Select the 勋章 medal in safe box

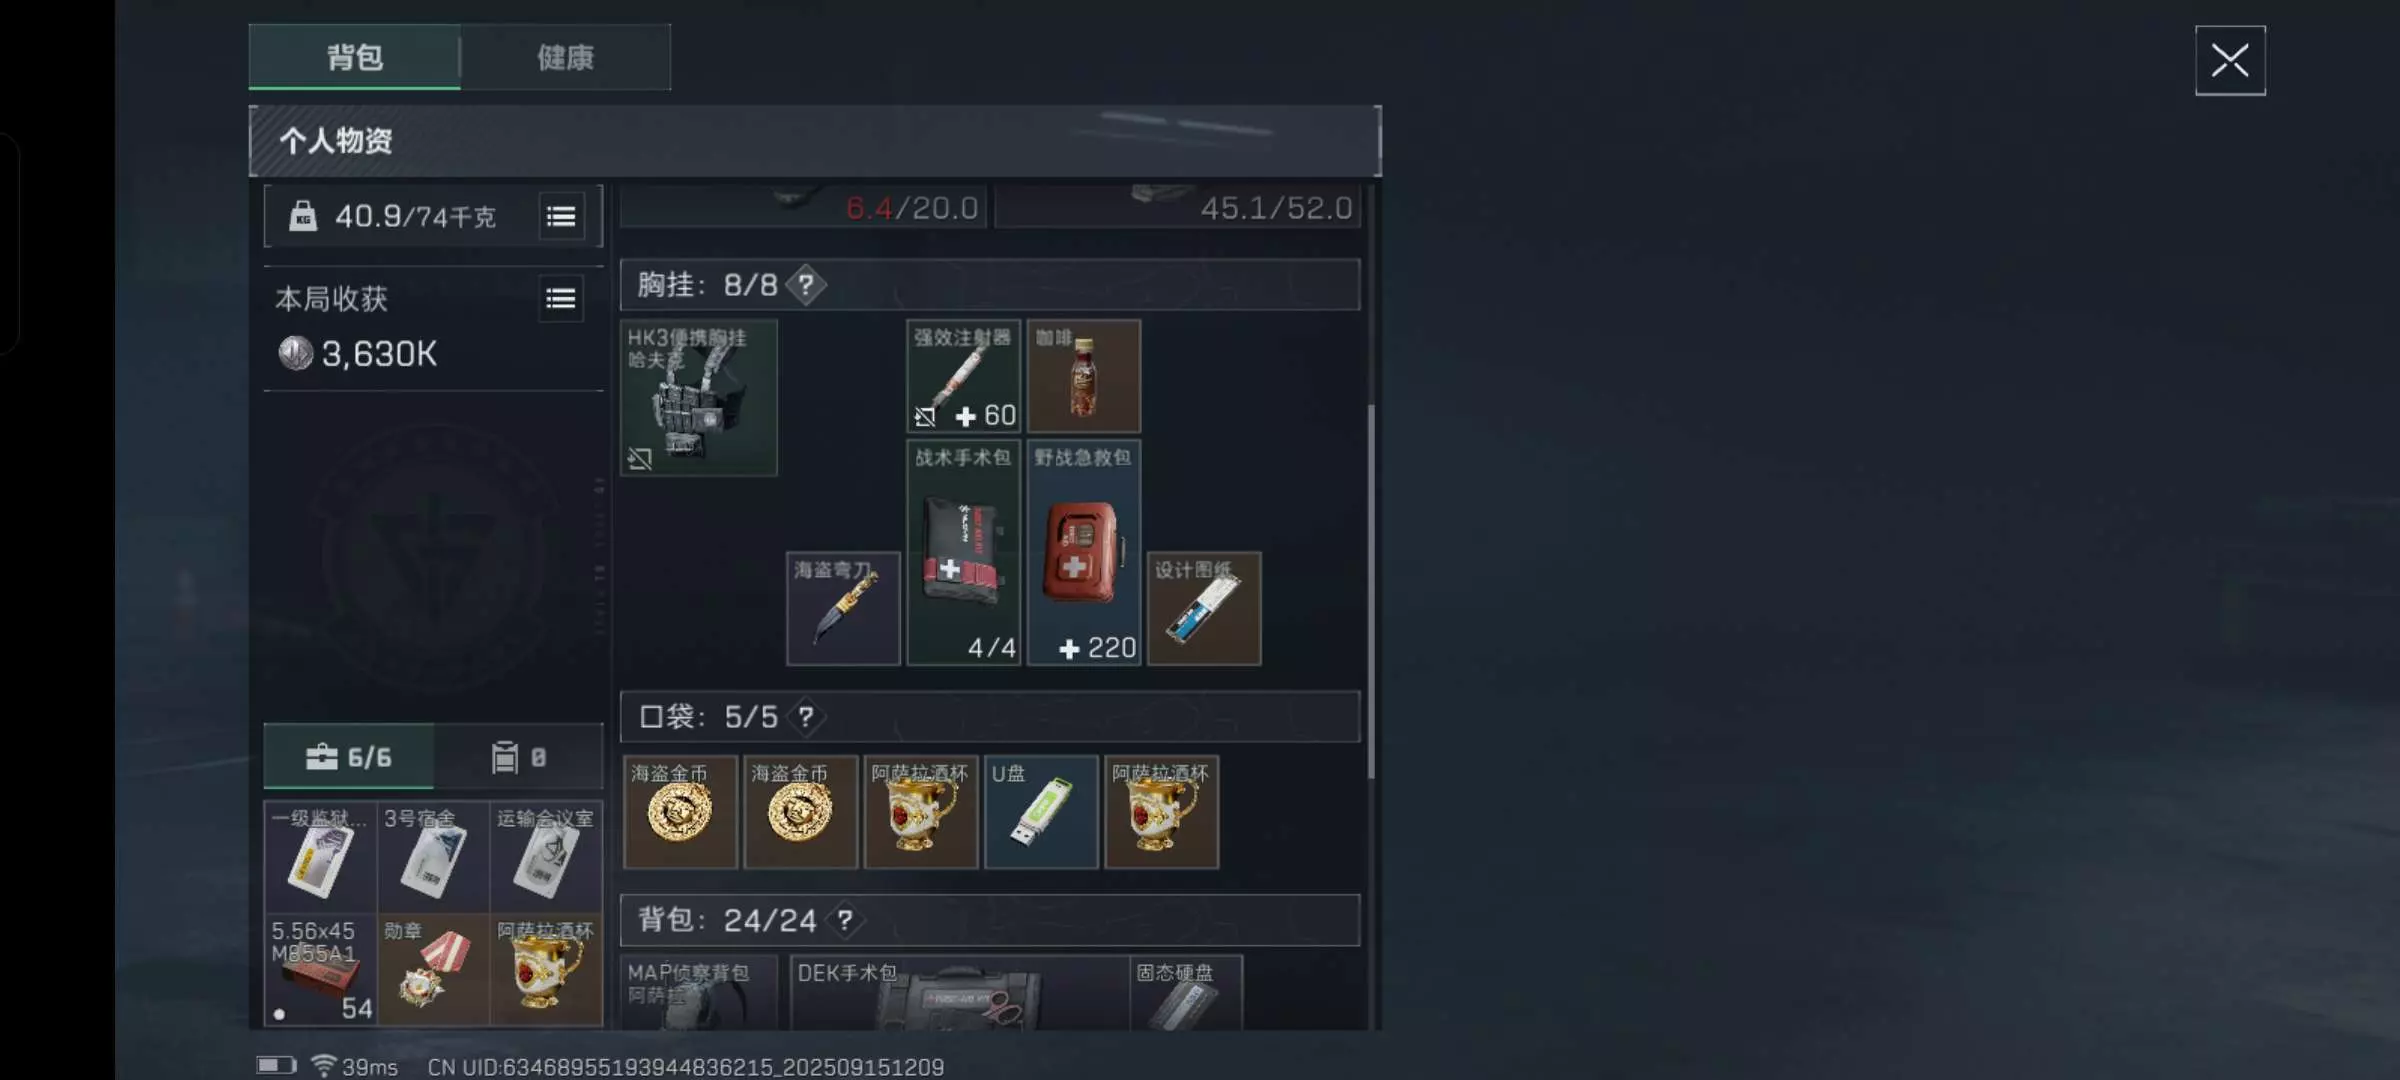pos(433,969)
